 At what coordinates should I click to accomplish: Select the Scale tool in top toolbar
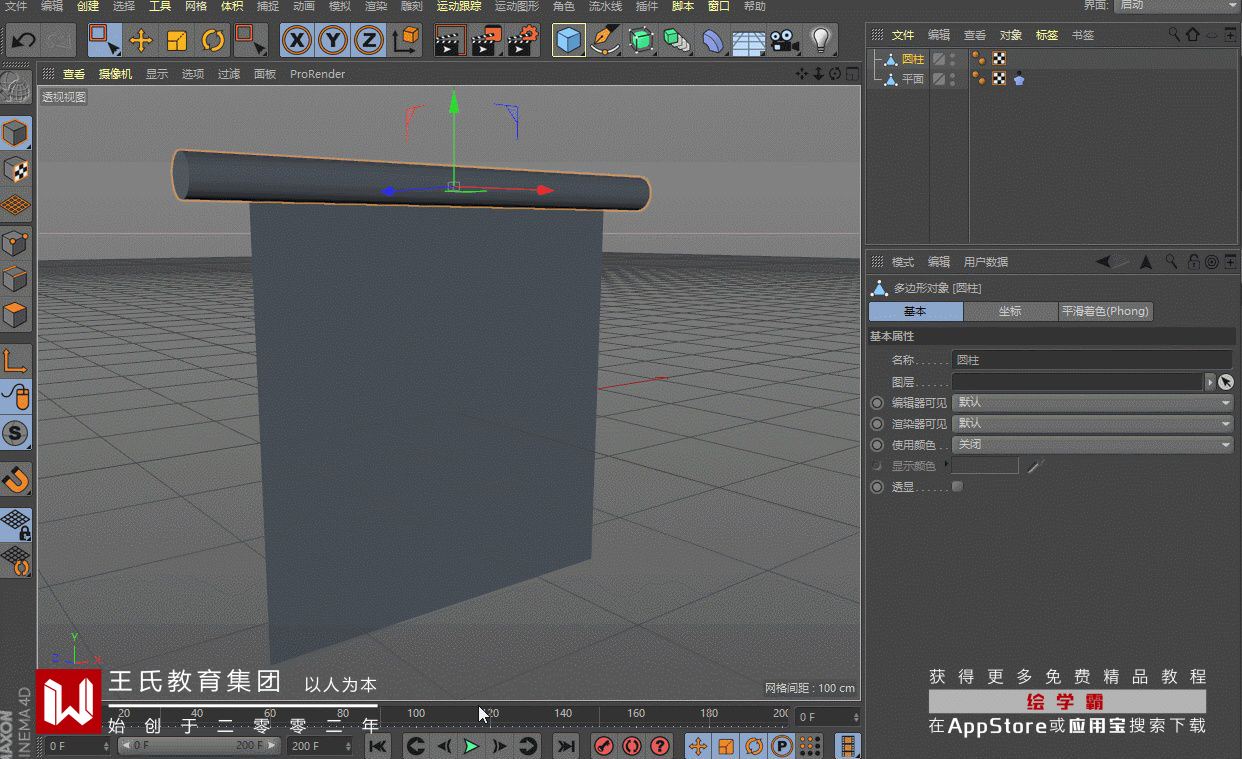177,41
